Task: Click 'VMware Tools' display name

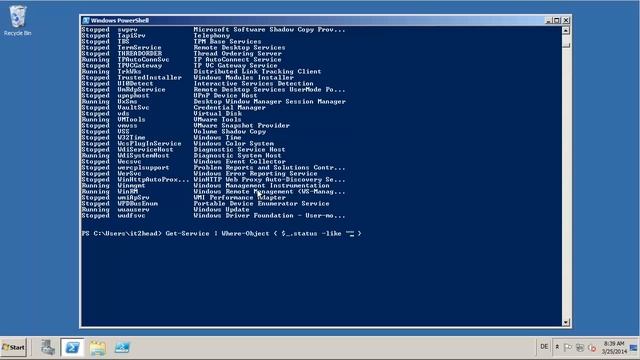Action: 218,119
